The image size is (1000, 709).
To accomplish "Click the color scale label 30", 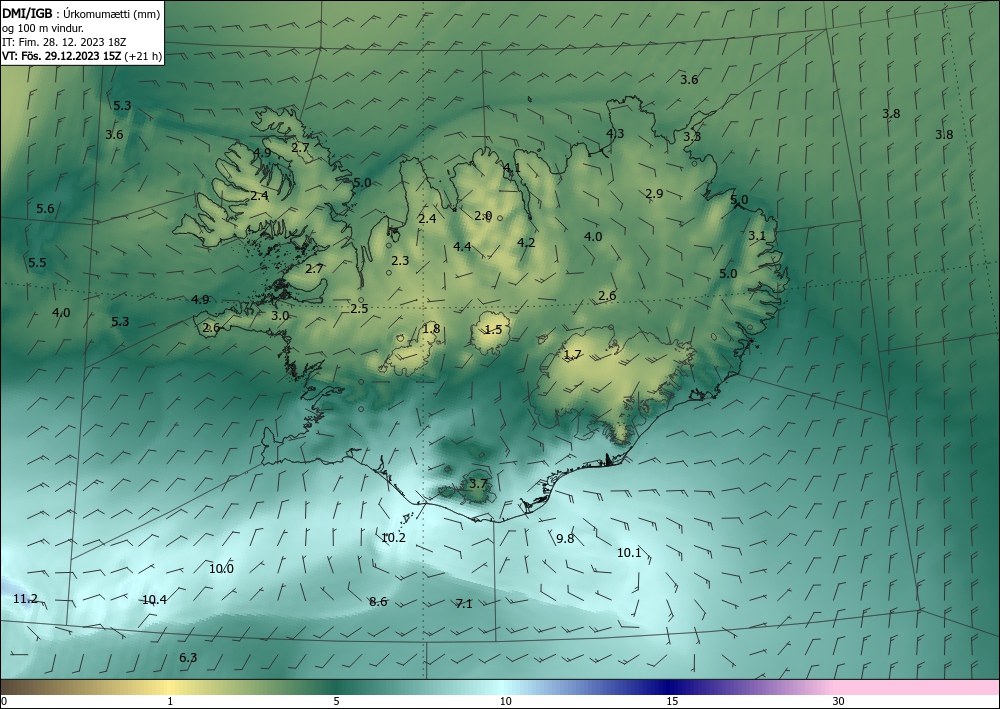I will click(x=839, y=701).
